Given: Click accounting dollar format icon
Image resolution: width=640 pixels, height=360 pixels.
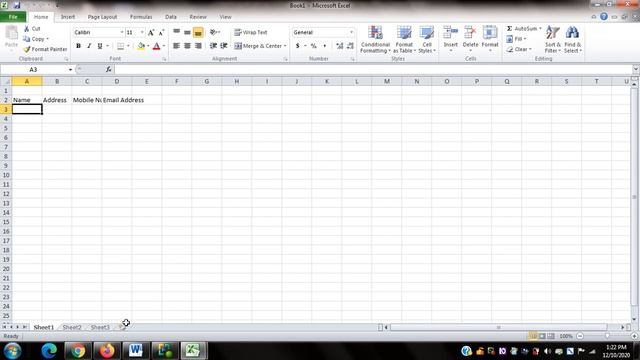Looking at the screenshot, I should coord(298,46).
